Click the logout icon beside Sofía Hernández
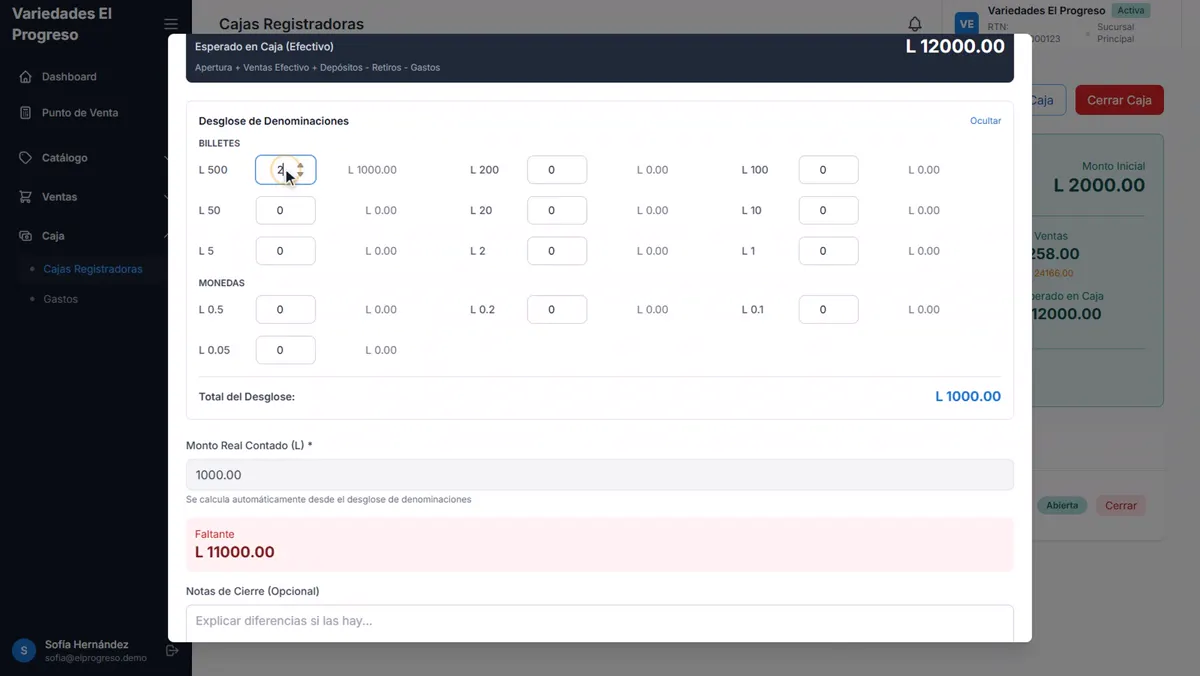The height and width of the screenshot is (676, 1200). [172, 651]
